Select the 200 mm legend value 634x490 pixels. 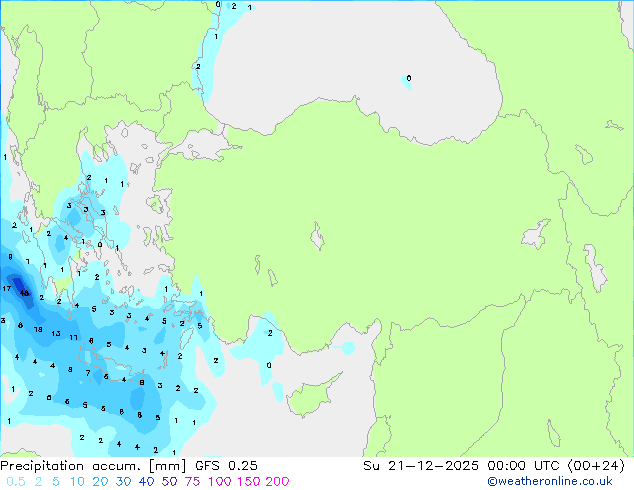point(277,482)
